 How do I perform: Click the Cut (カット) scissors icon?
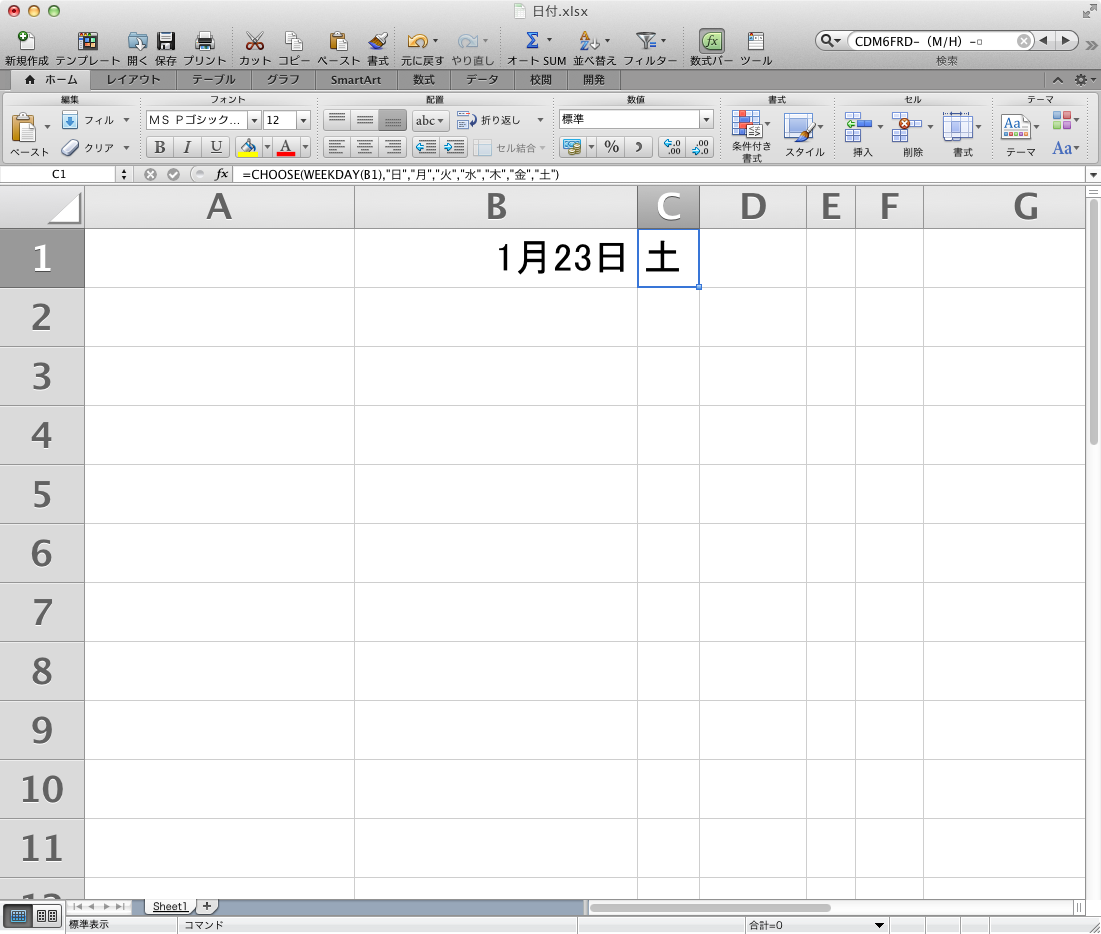click(255, 42)
